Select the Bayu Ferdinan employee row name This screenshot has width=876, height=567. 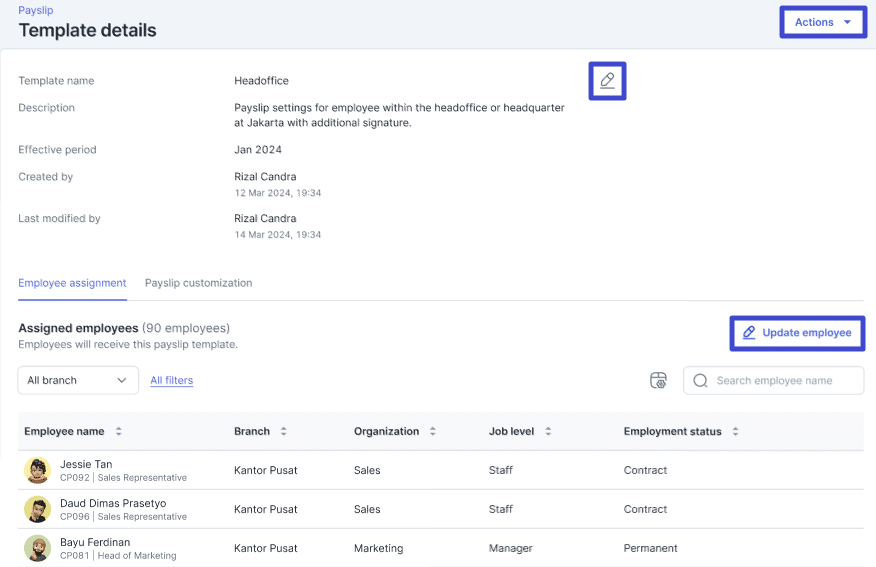(x=93, y=542)
